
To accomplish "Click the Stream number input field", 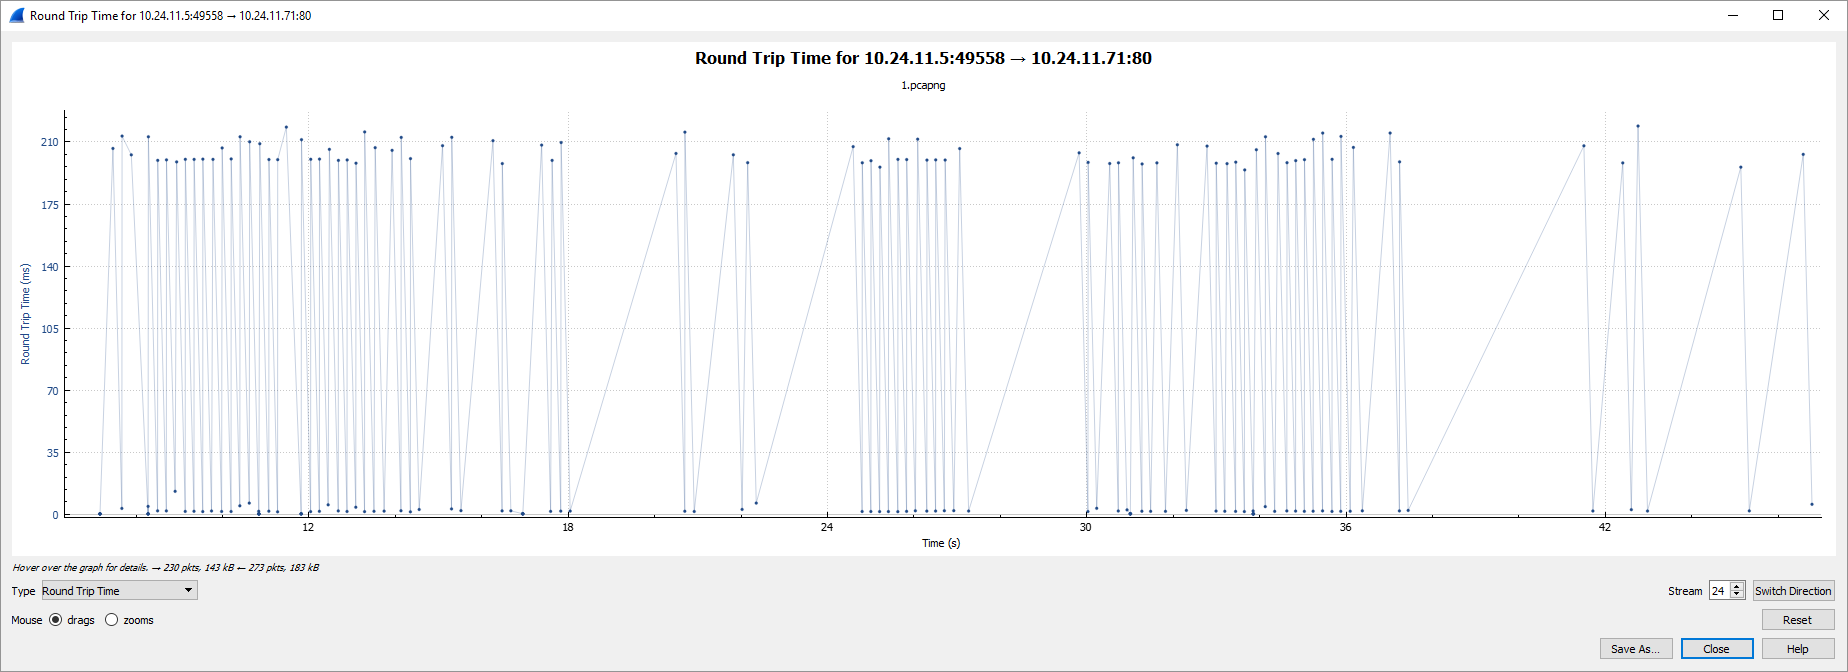I will click(1719, 591).
